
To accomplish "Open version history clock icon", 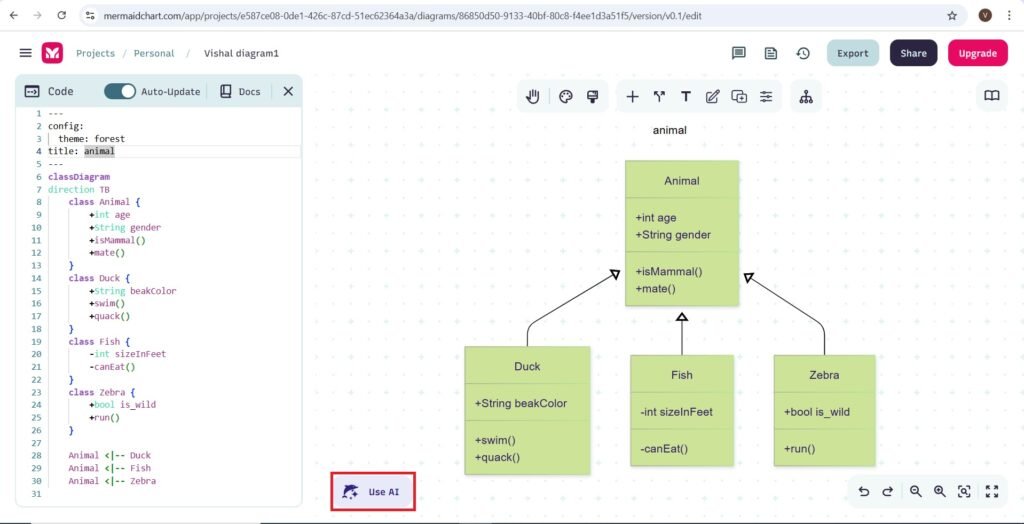I will (x=802, y=53).
